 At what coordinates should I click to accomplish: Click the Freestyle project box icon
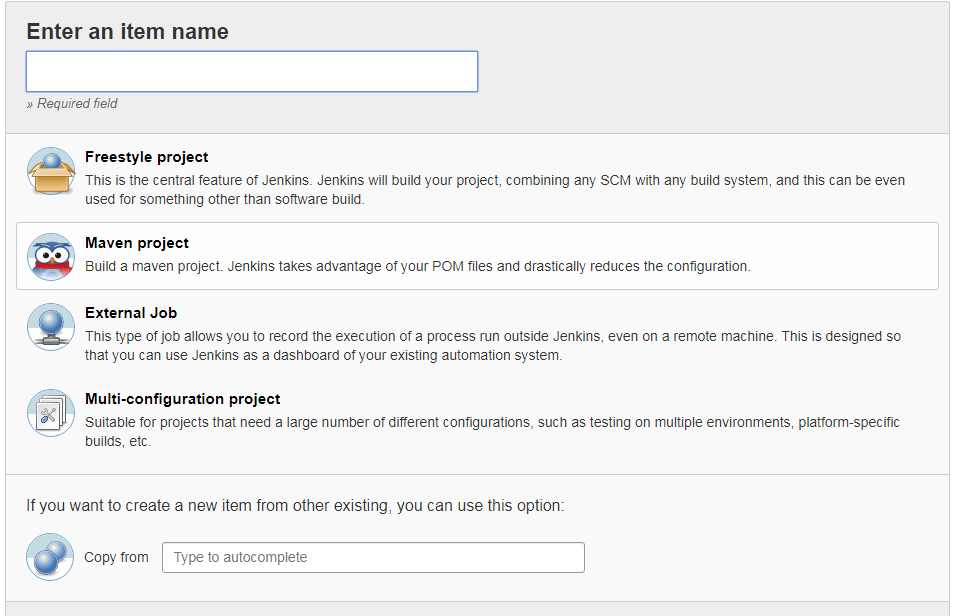tap(51, 171)
